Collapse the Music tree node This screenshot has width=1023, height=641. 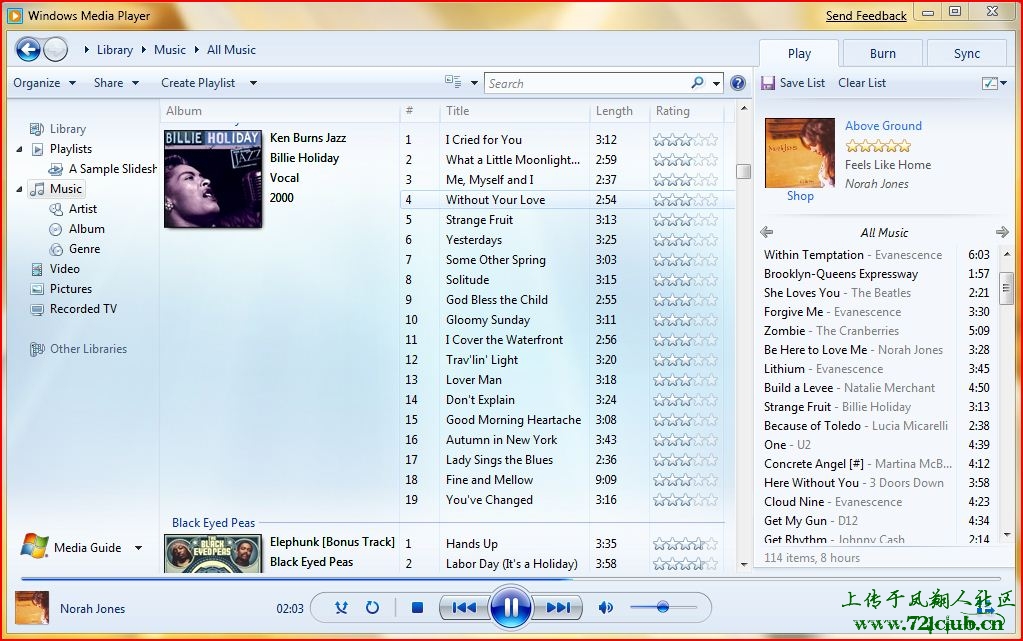pos(19,189)
